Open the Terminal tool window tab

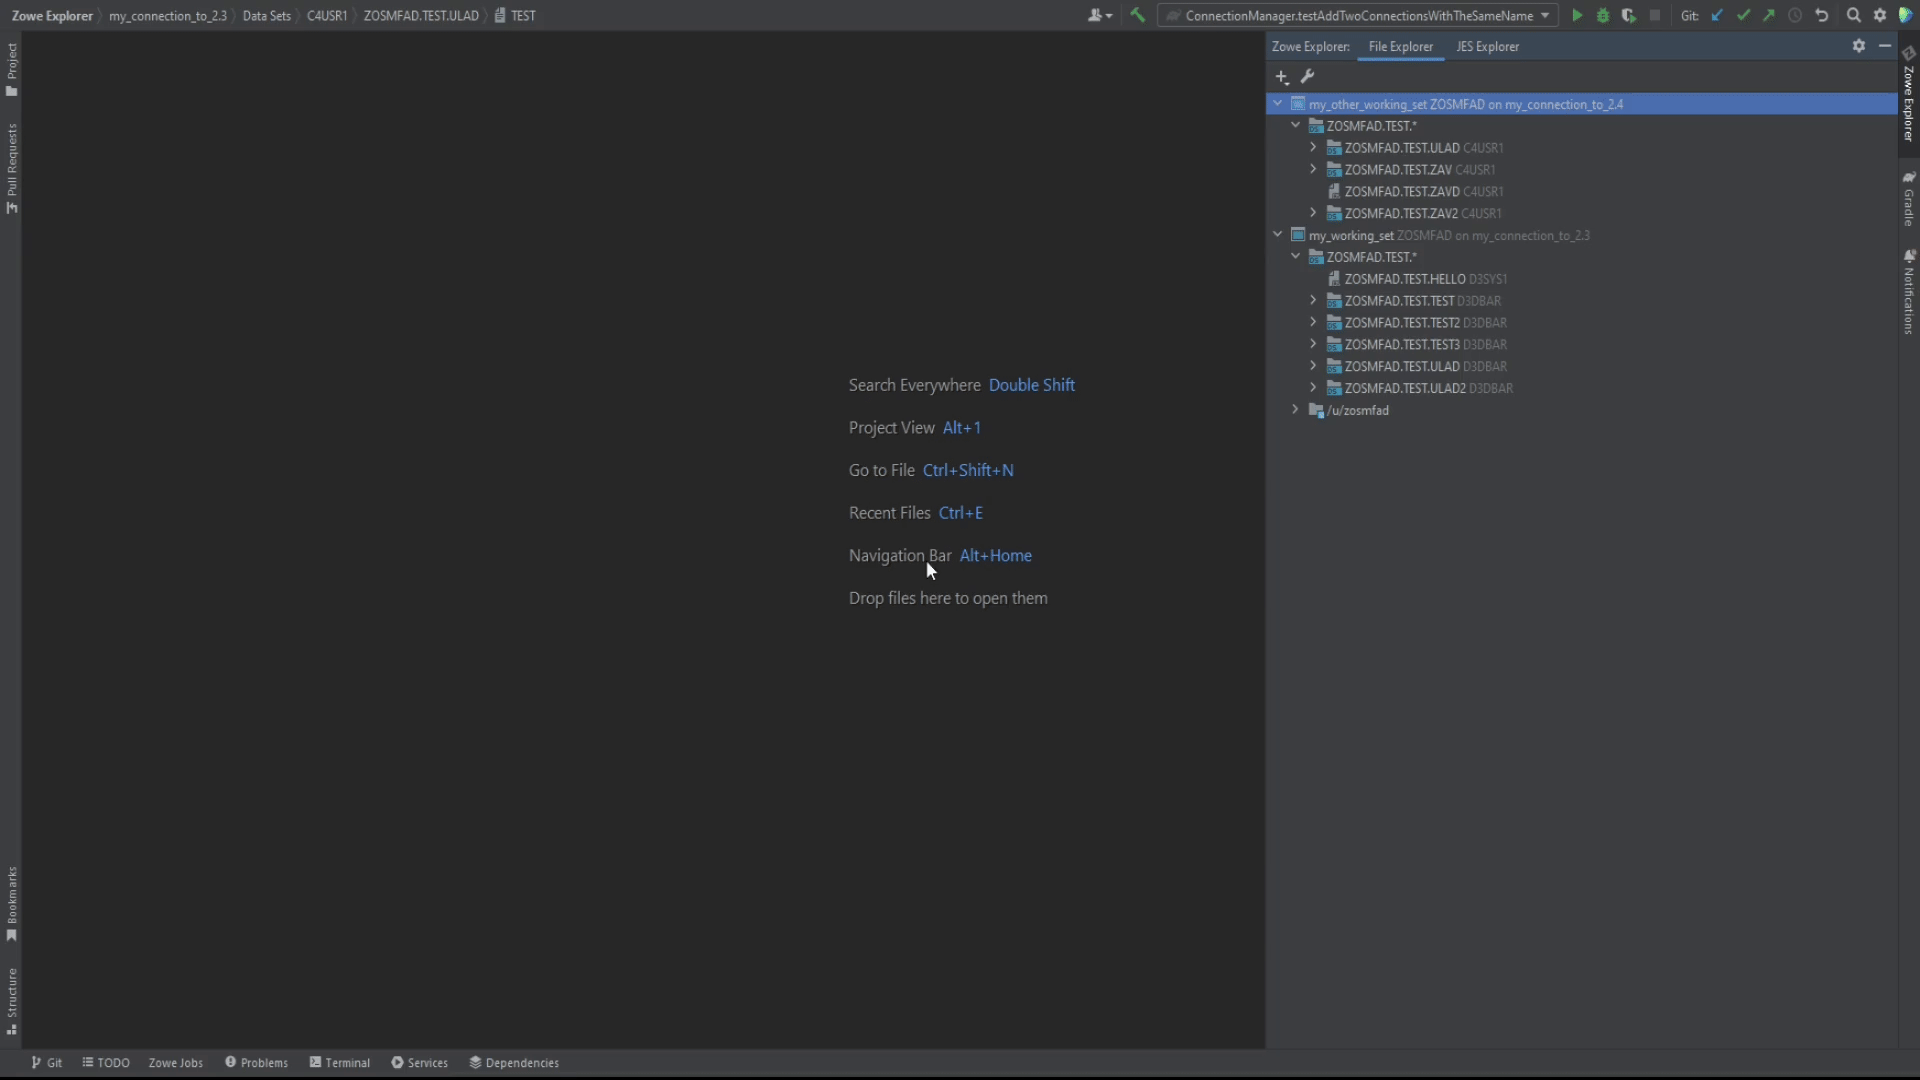340,1062
